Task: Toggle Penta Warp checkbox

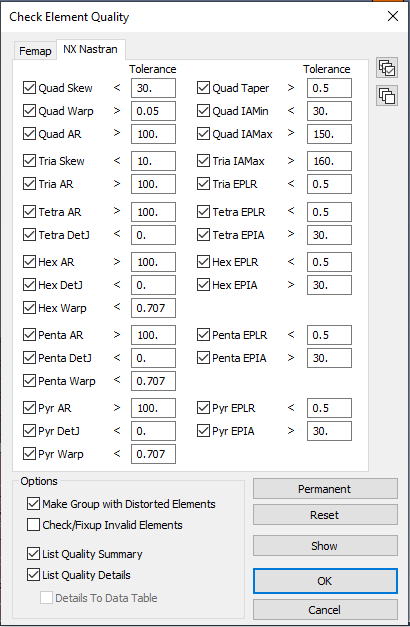Action: pyautogui.click(x=29, y=381)
